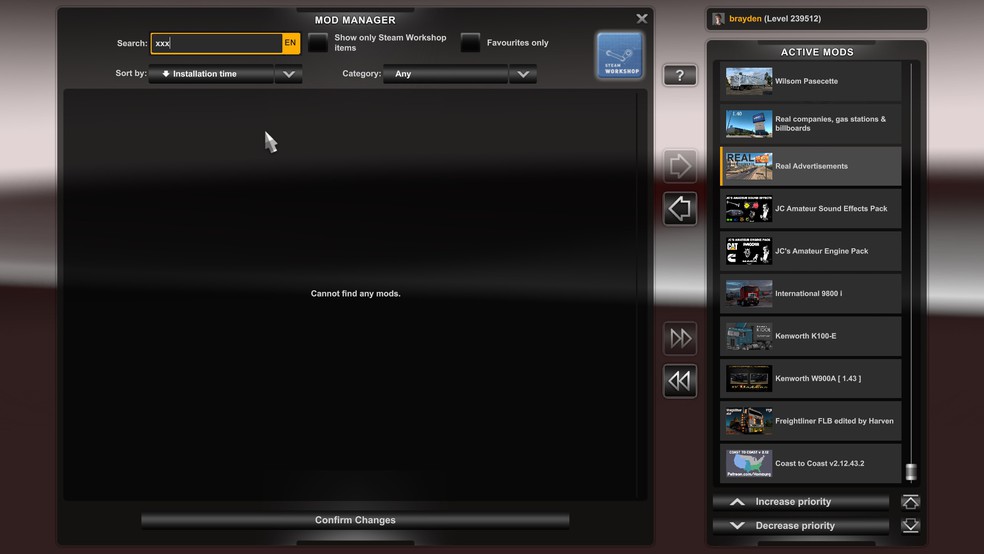Activate all mods with double right arrow

(680, 338)
